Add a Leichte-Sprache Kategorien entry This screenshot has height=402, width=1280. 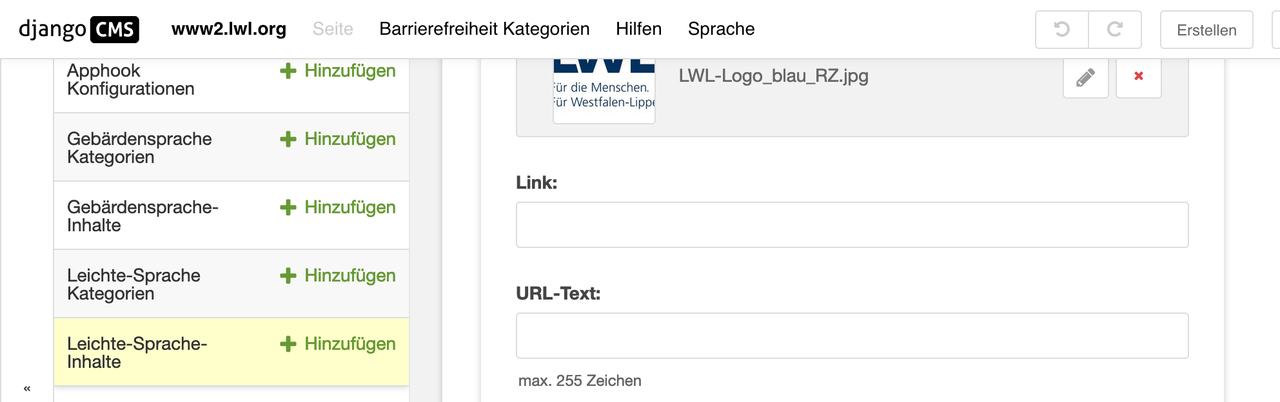338,275
